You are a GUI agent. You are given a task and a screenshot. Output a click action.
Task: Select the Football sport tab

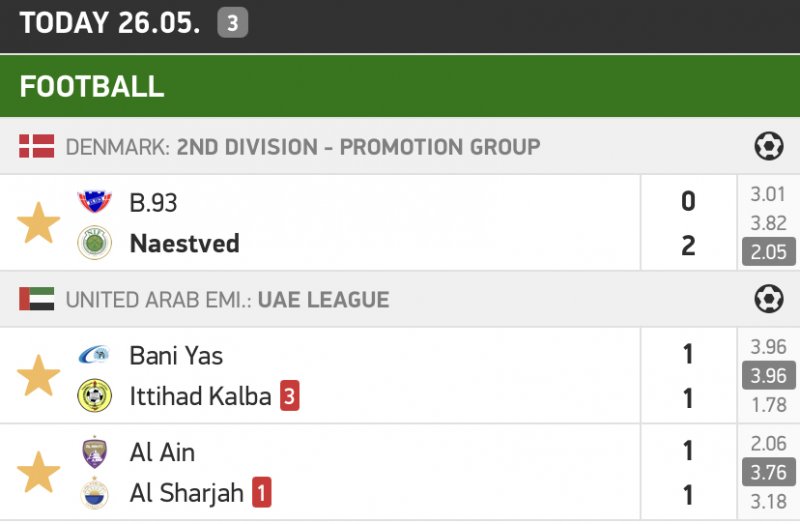tap(92, 86)
